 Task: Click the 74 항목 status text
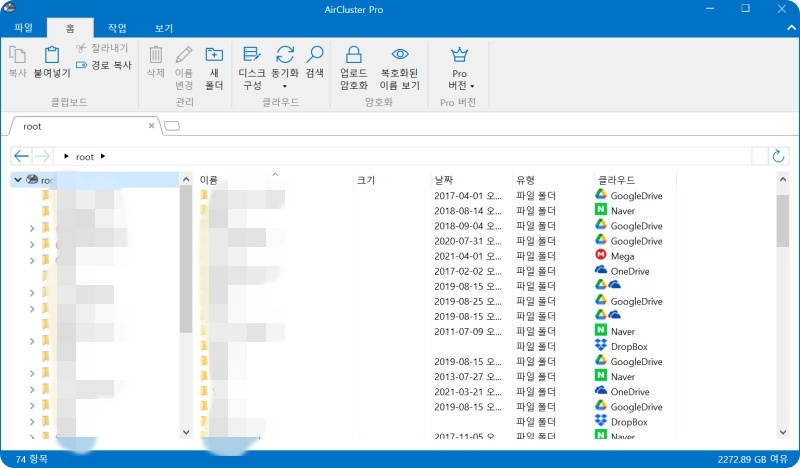tap(31, 459)
